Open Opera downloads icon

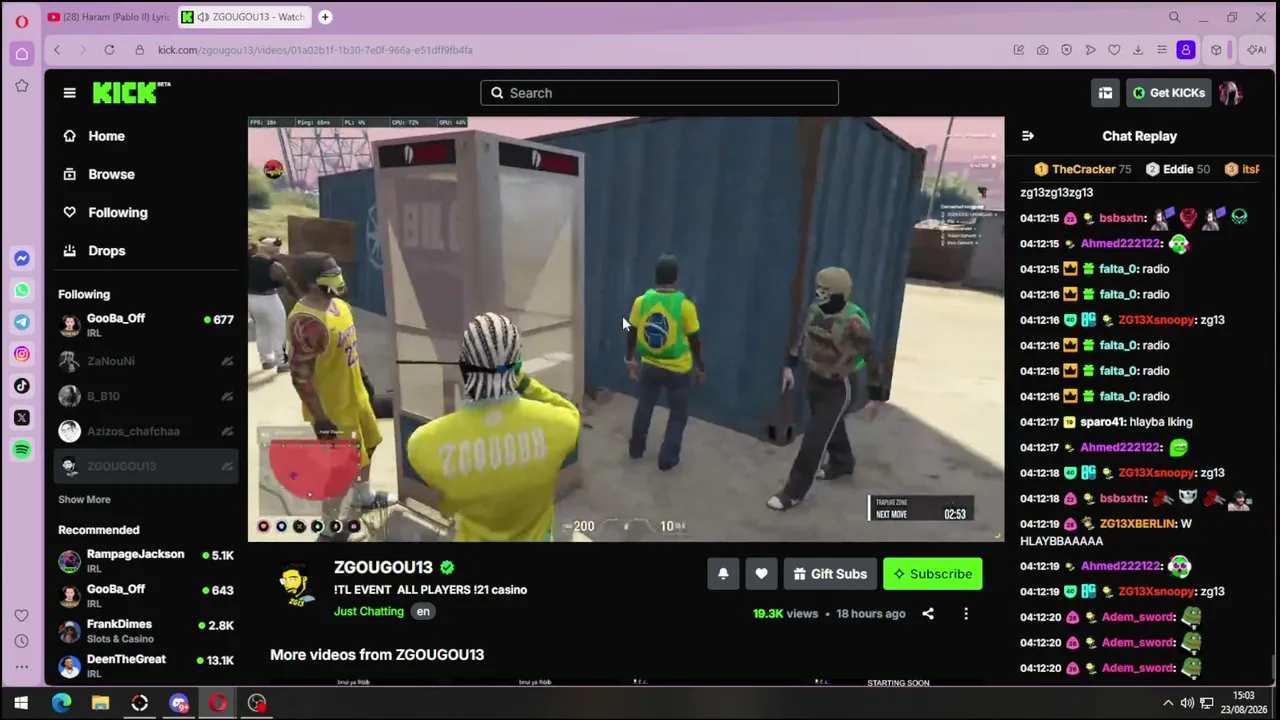1138,50
